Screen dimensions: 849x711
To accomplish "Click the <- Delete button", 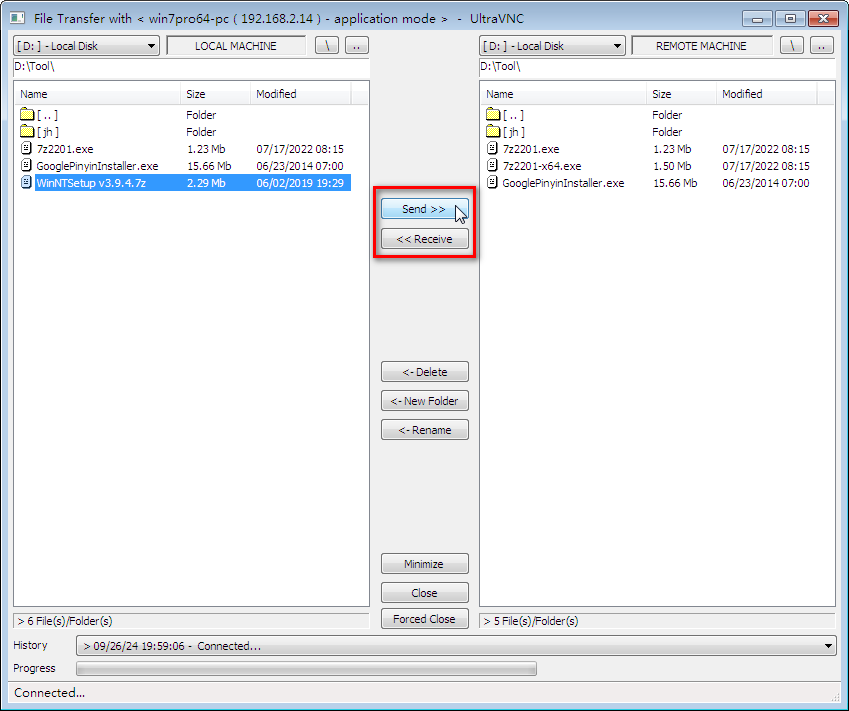I will (424, 372).
